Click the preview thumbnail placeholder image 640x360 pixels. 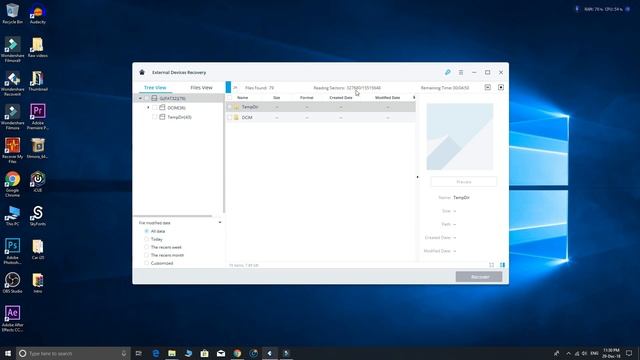(460, 136)
